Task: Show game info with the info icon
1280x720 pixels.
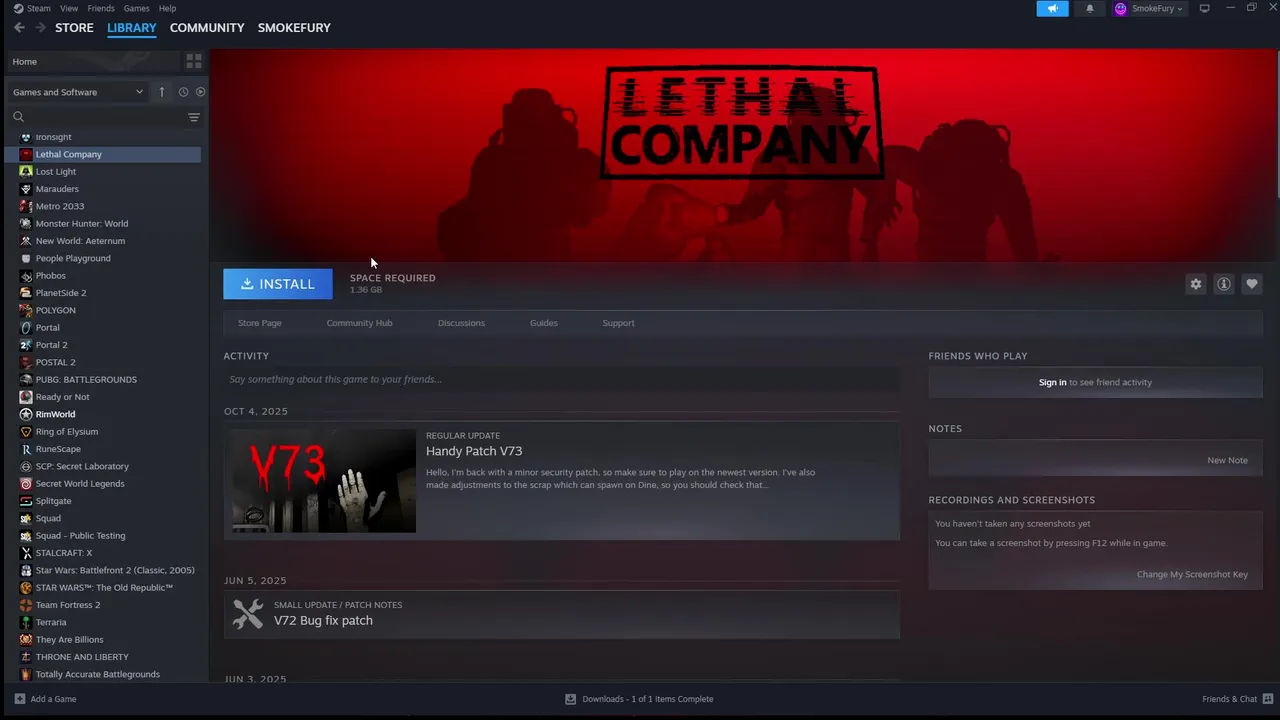Action: [1223, 284]
